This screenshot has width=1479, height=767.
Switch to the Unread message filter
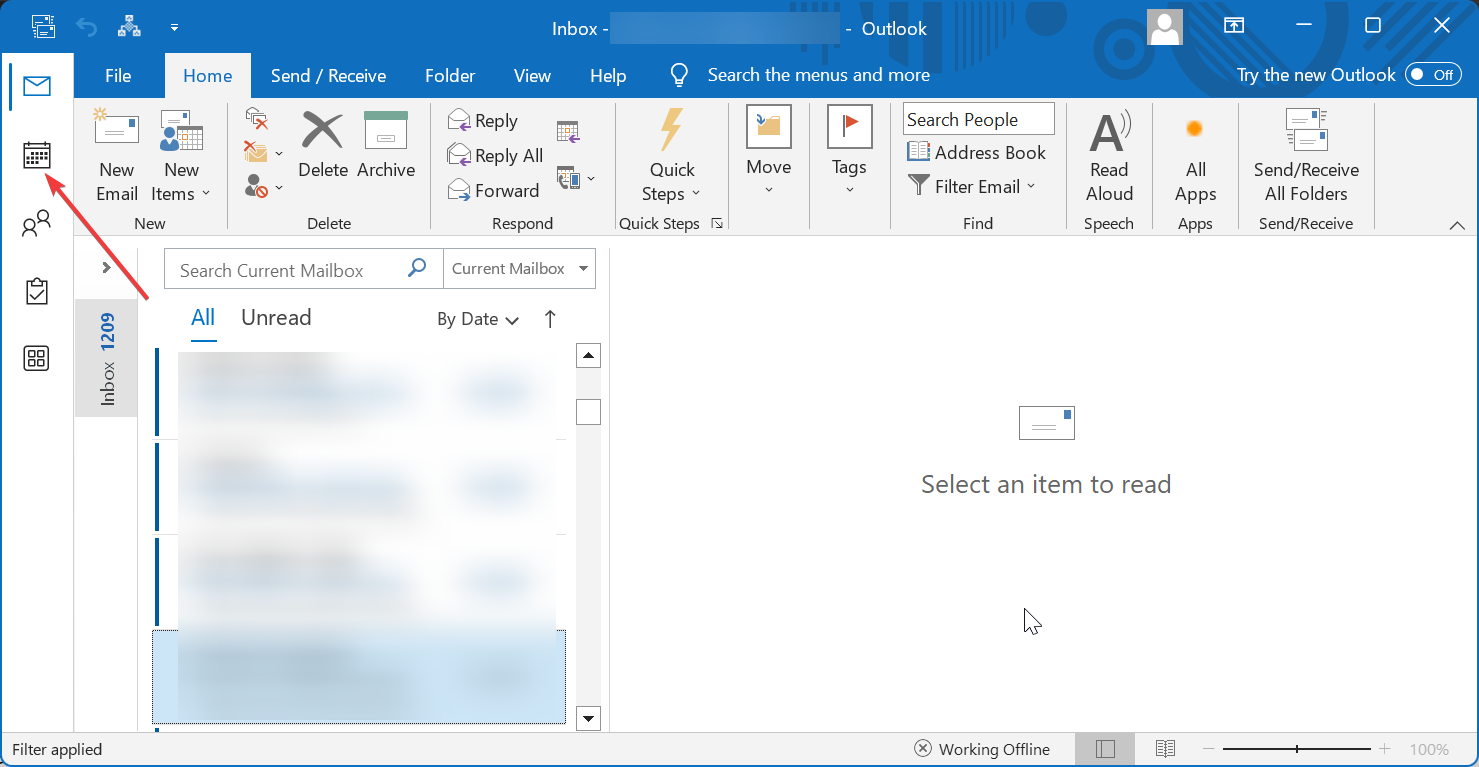[276, 318]
